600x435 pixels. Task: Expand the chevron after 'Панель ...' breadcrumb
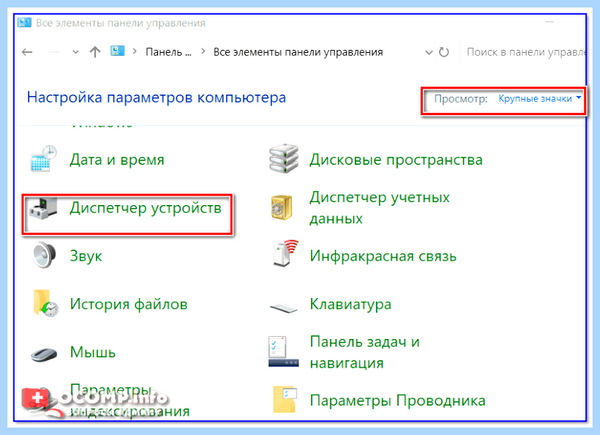tap(203, 51)
